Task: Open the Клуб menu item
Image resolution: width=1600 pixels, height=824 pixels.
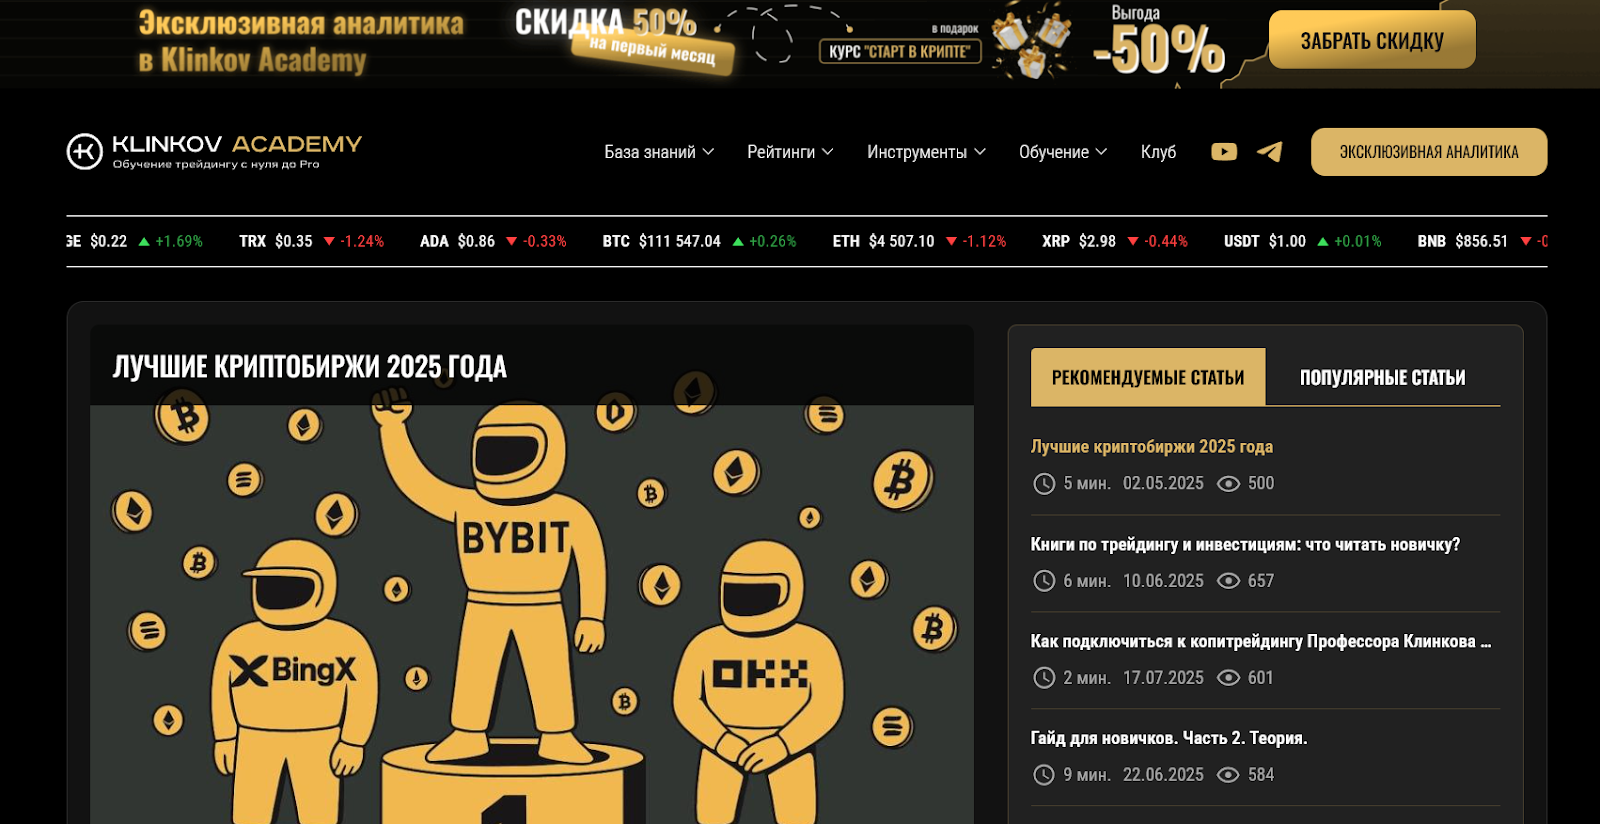Action: pyautogui.click(x=1158, y=152)
